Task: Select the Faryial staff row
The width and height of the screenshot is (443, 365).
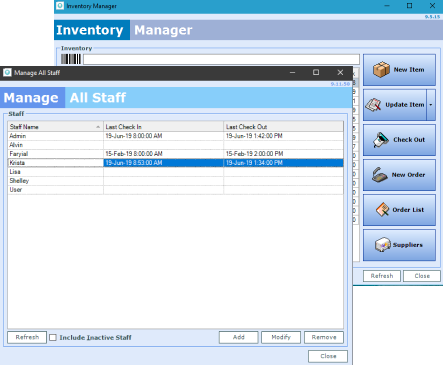Action: point(175,154)
